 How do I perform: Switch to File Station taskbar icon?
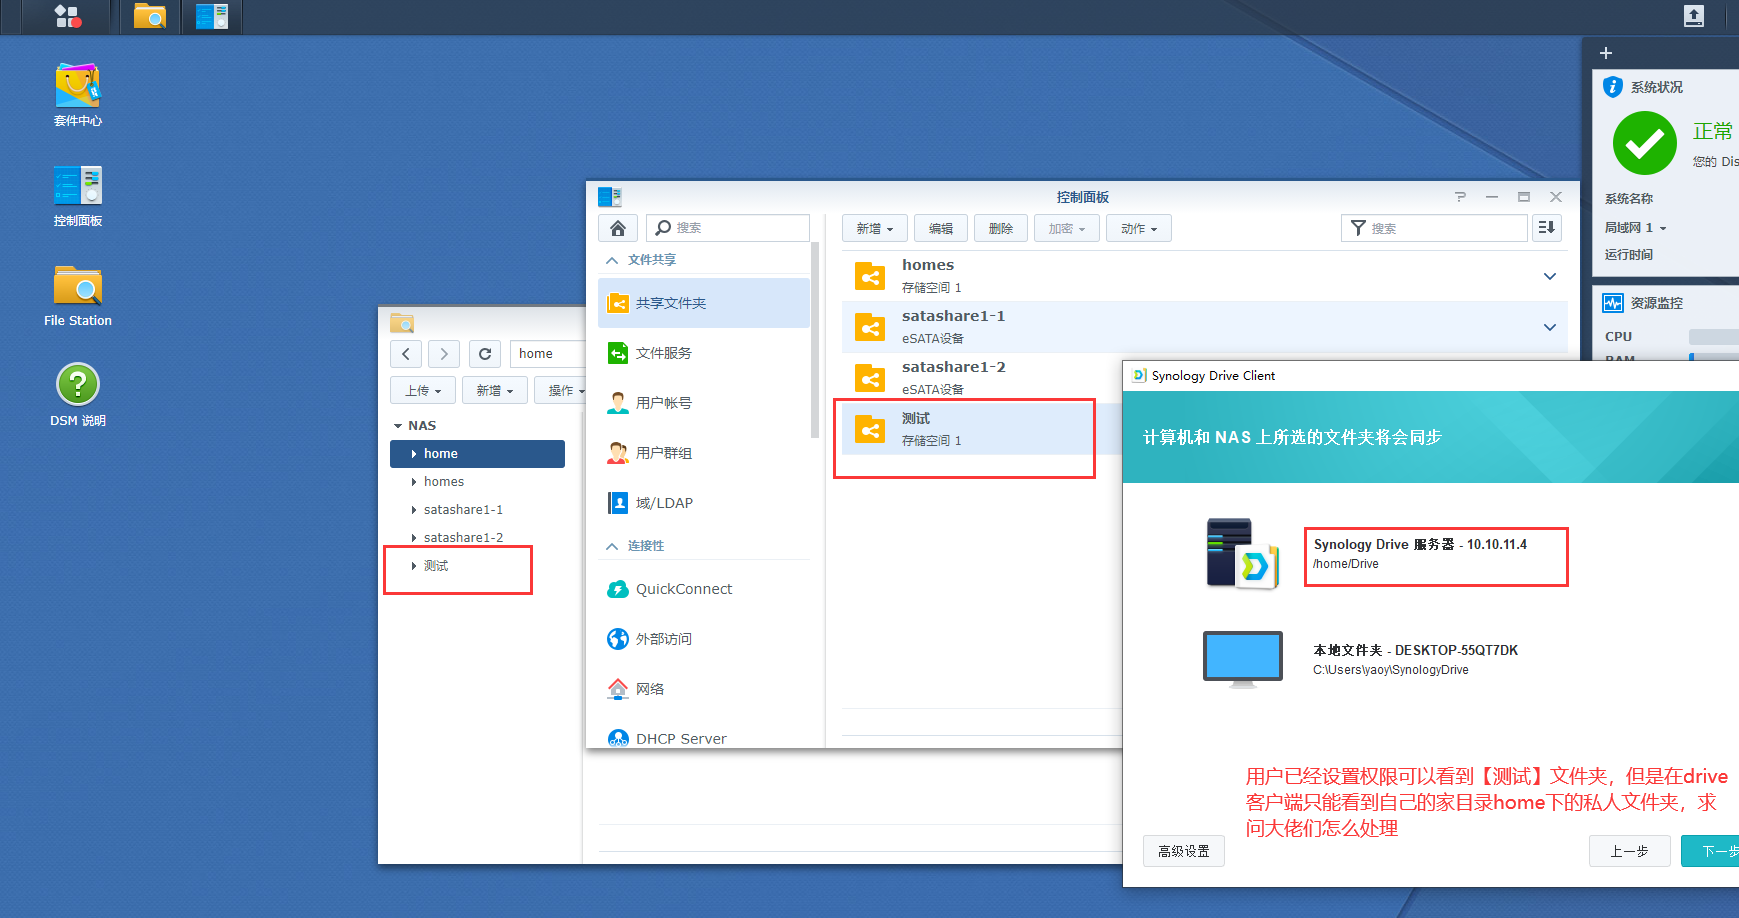coord(150,16)
